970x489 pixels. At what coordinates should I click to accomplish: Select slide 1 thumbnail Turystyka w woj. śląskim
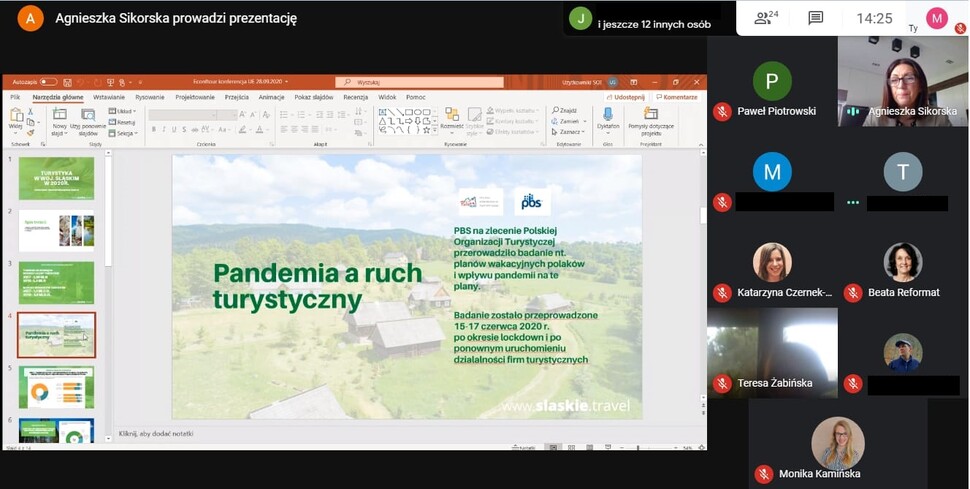[56, 178]
